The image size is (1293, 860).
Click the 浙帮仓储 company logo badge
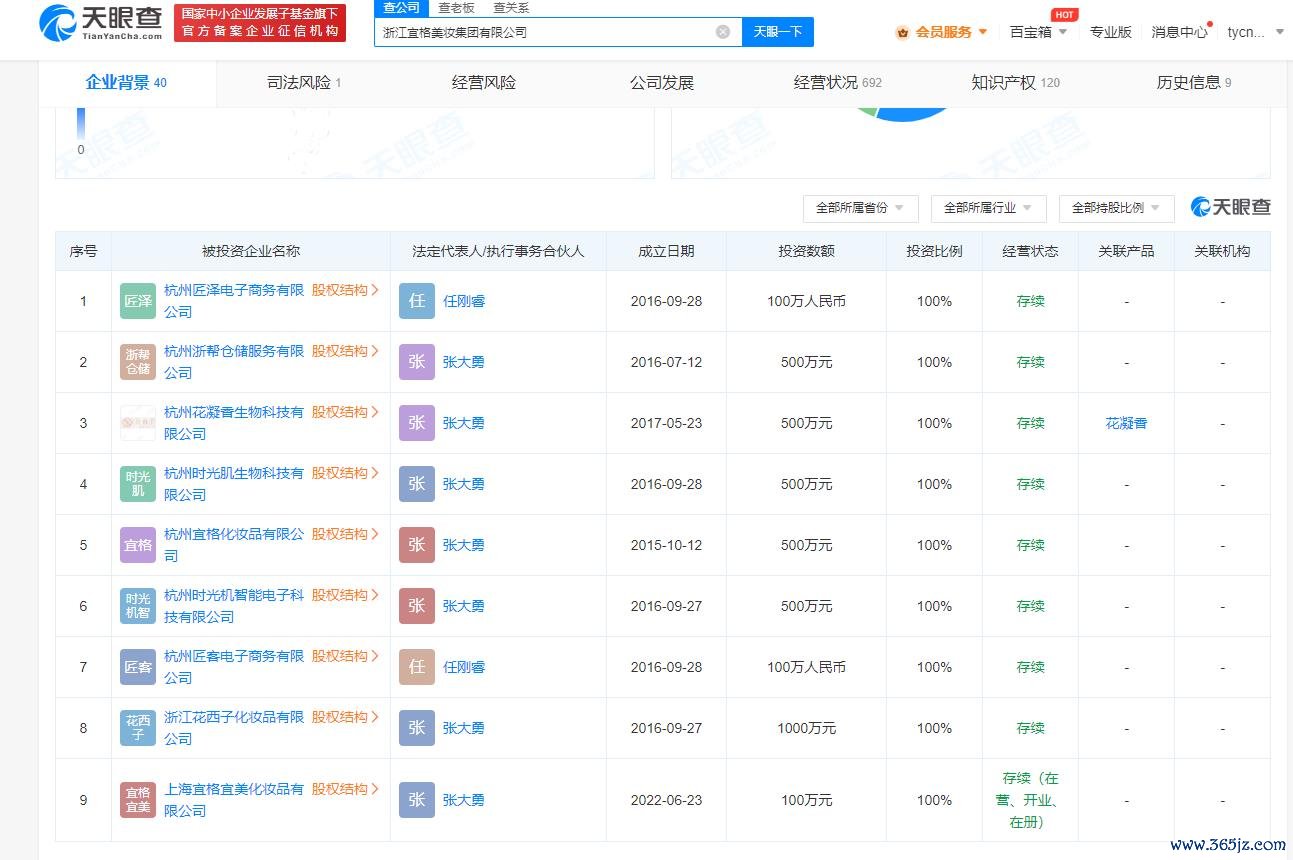(138, 362)
